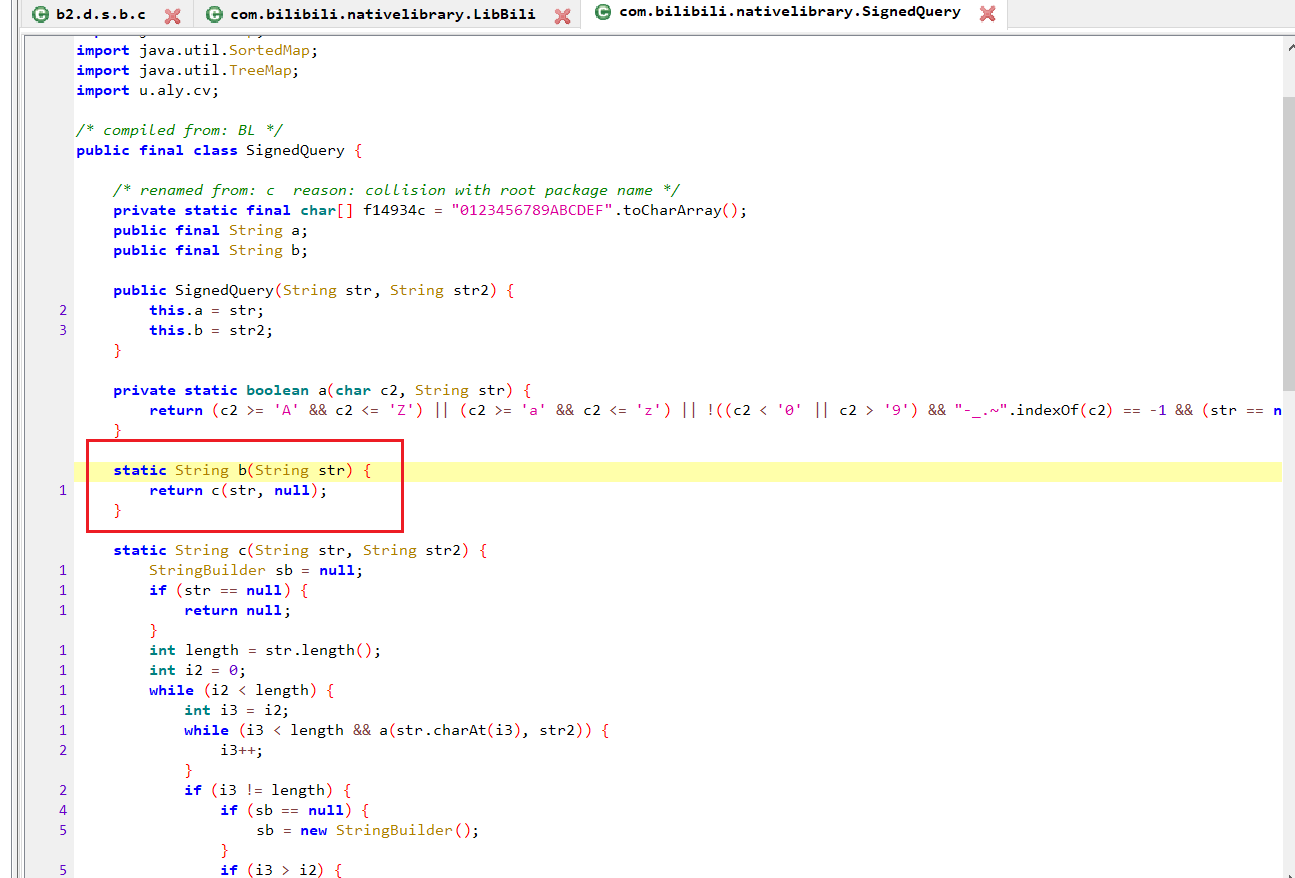
Task: Close the SignedQuery tab
Action: (988, 14)
